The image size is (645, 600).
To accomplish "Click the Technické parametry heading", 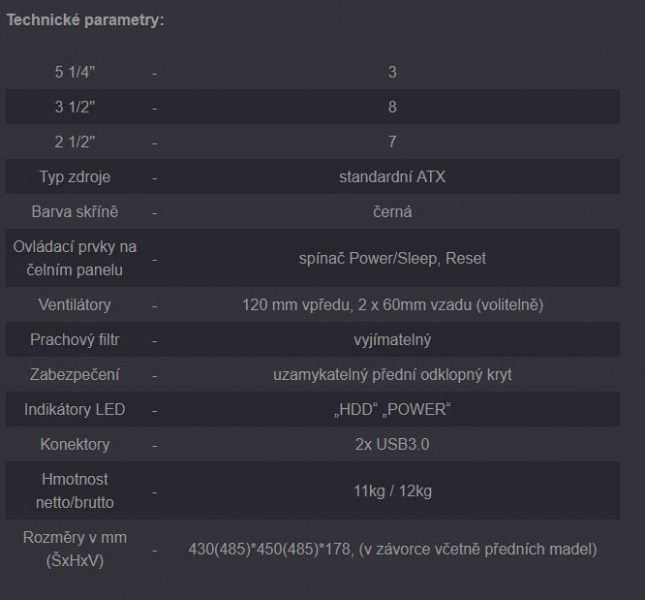I will point(86,20).
